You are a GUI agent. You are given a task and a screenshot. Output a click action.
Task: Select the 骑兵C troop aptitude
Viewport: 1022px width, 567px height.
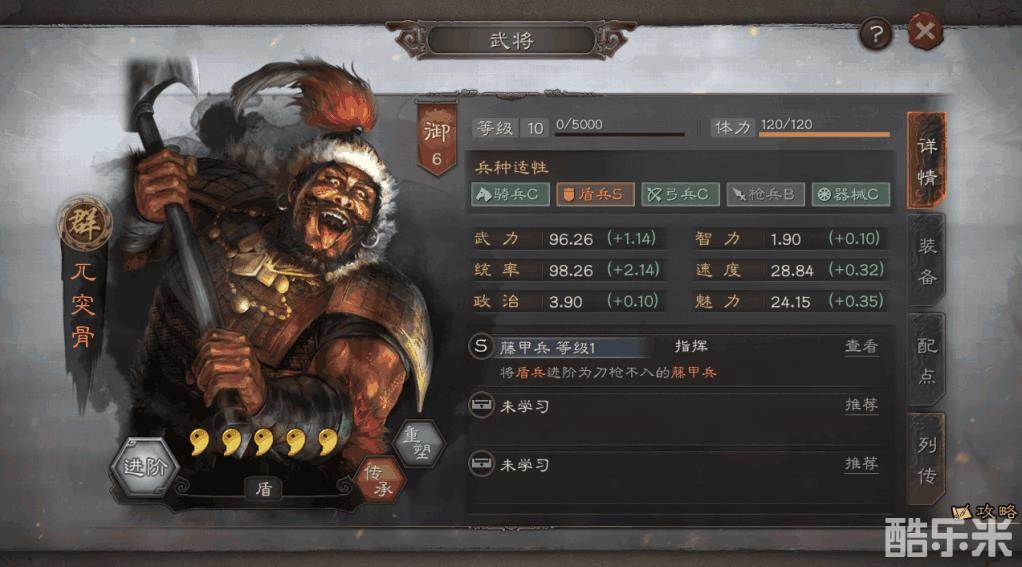tap(510, 194)
